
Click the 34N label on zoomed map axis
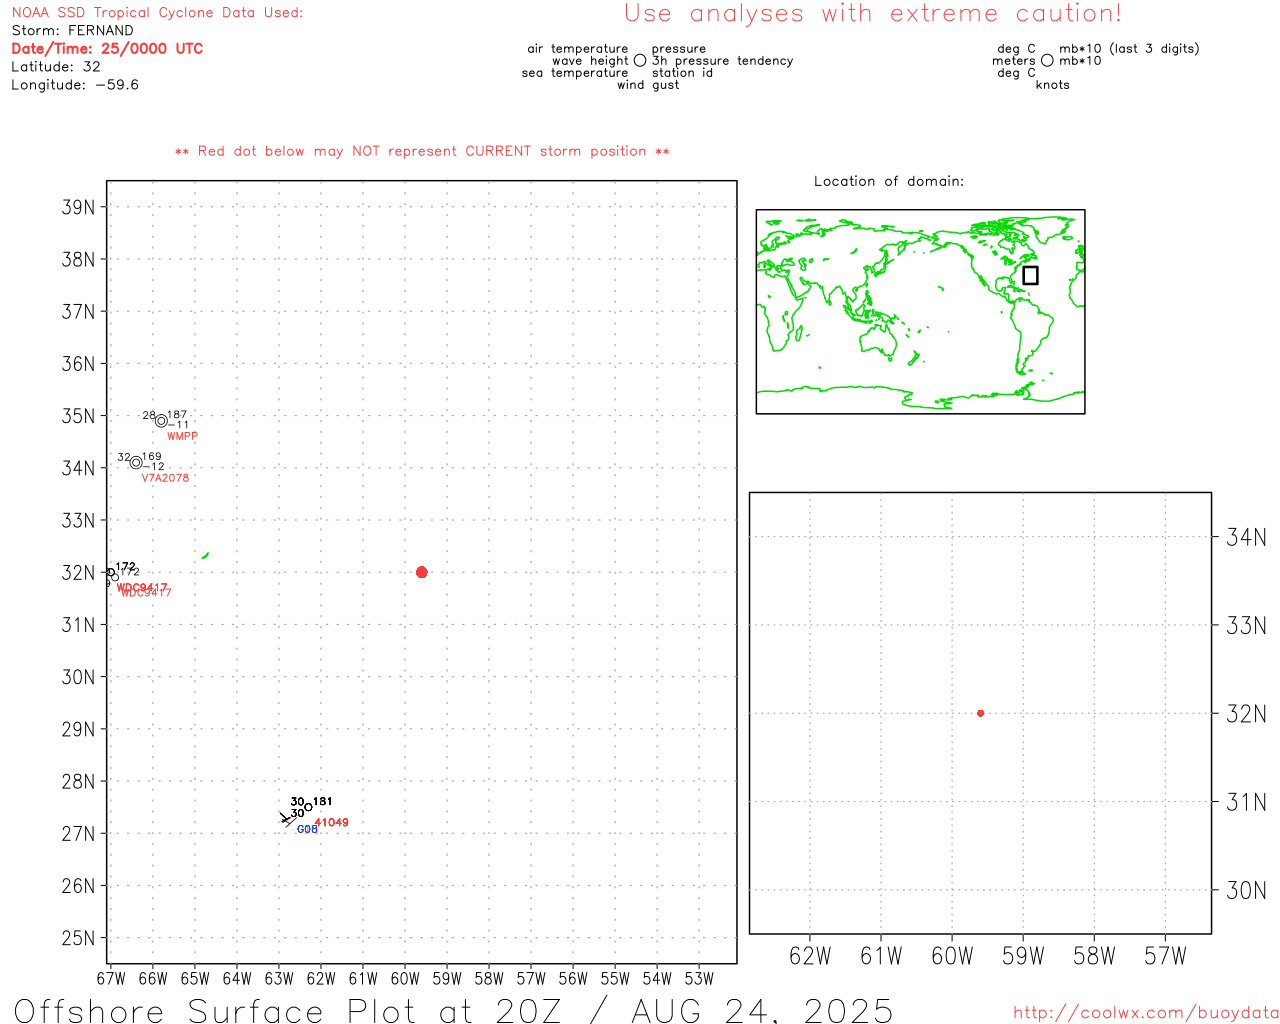click(x=1246, y=538)
